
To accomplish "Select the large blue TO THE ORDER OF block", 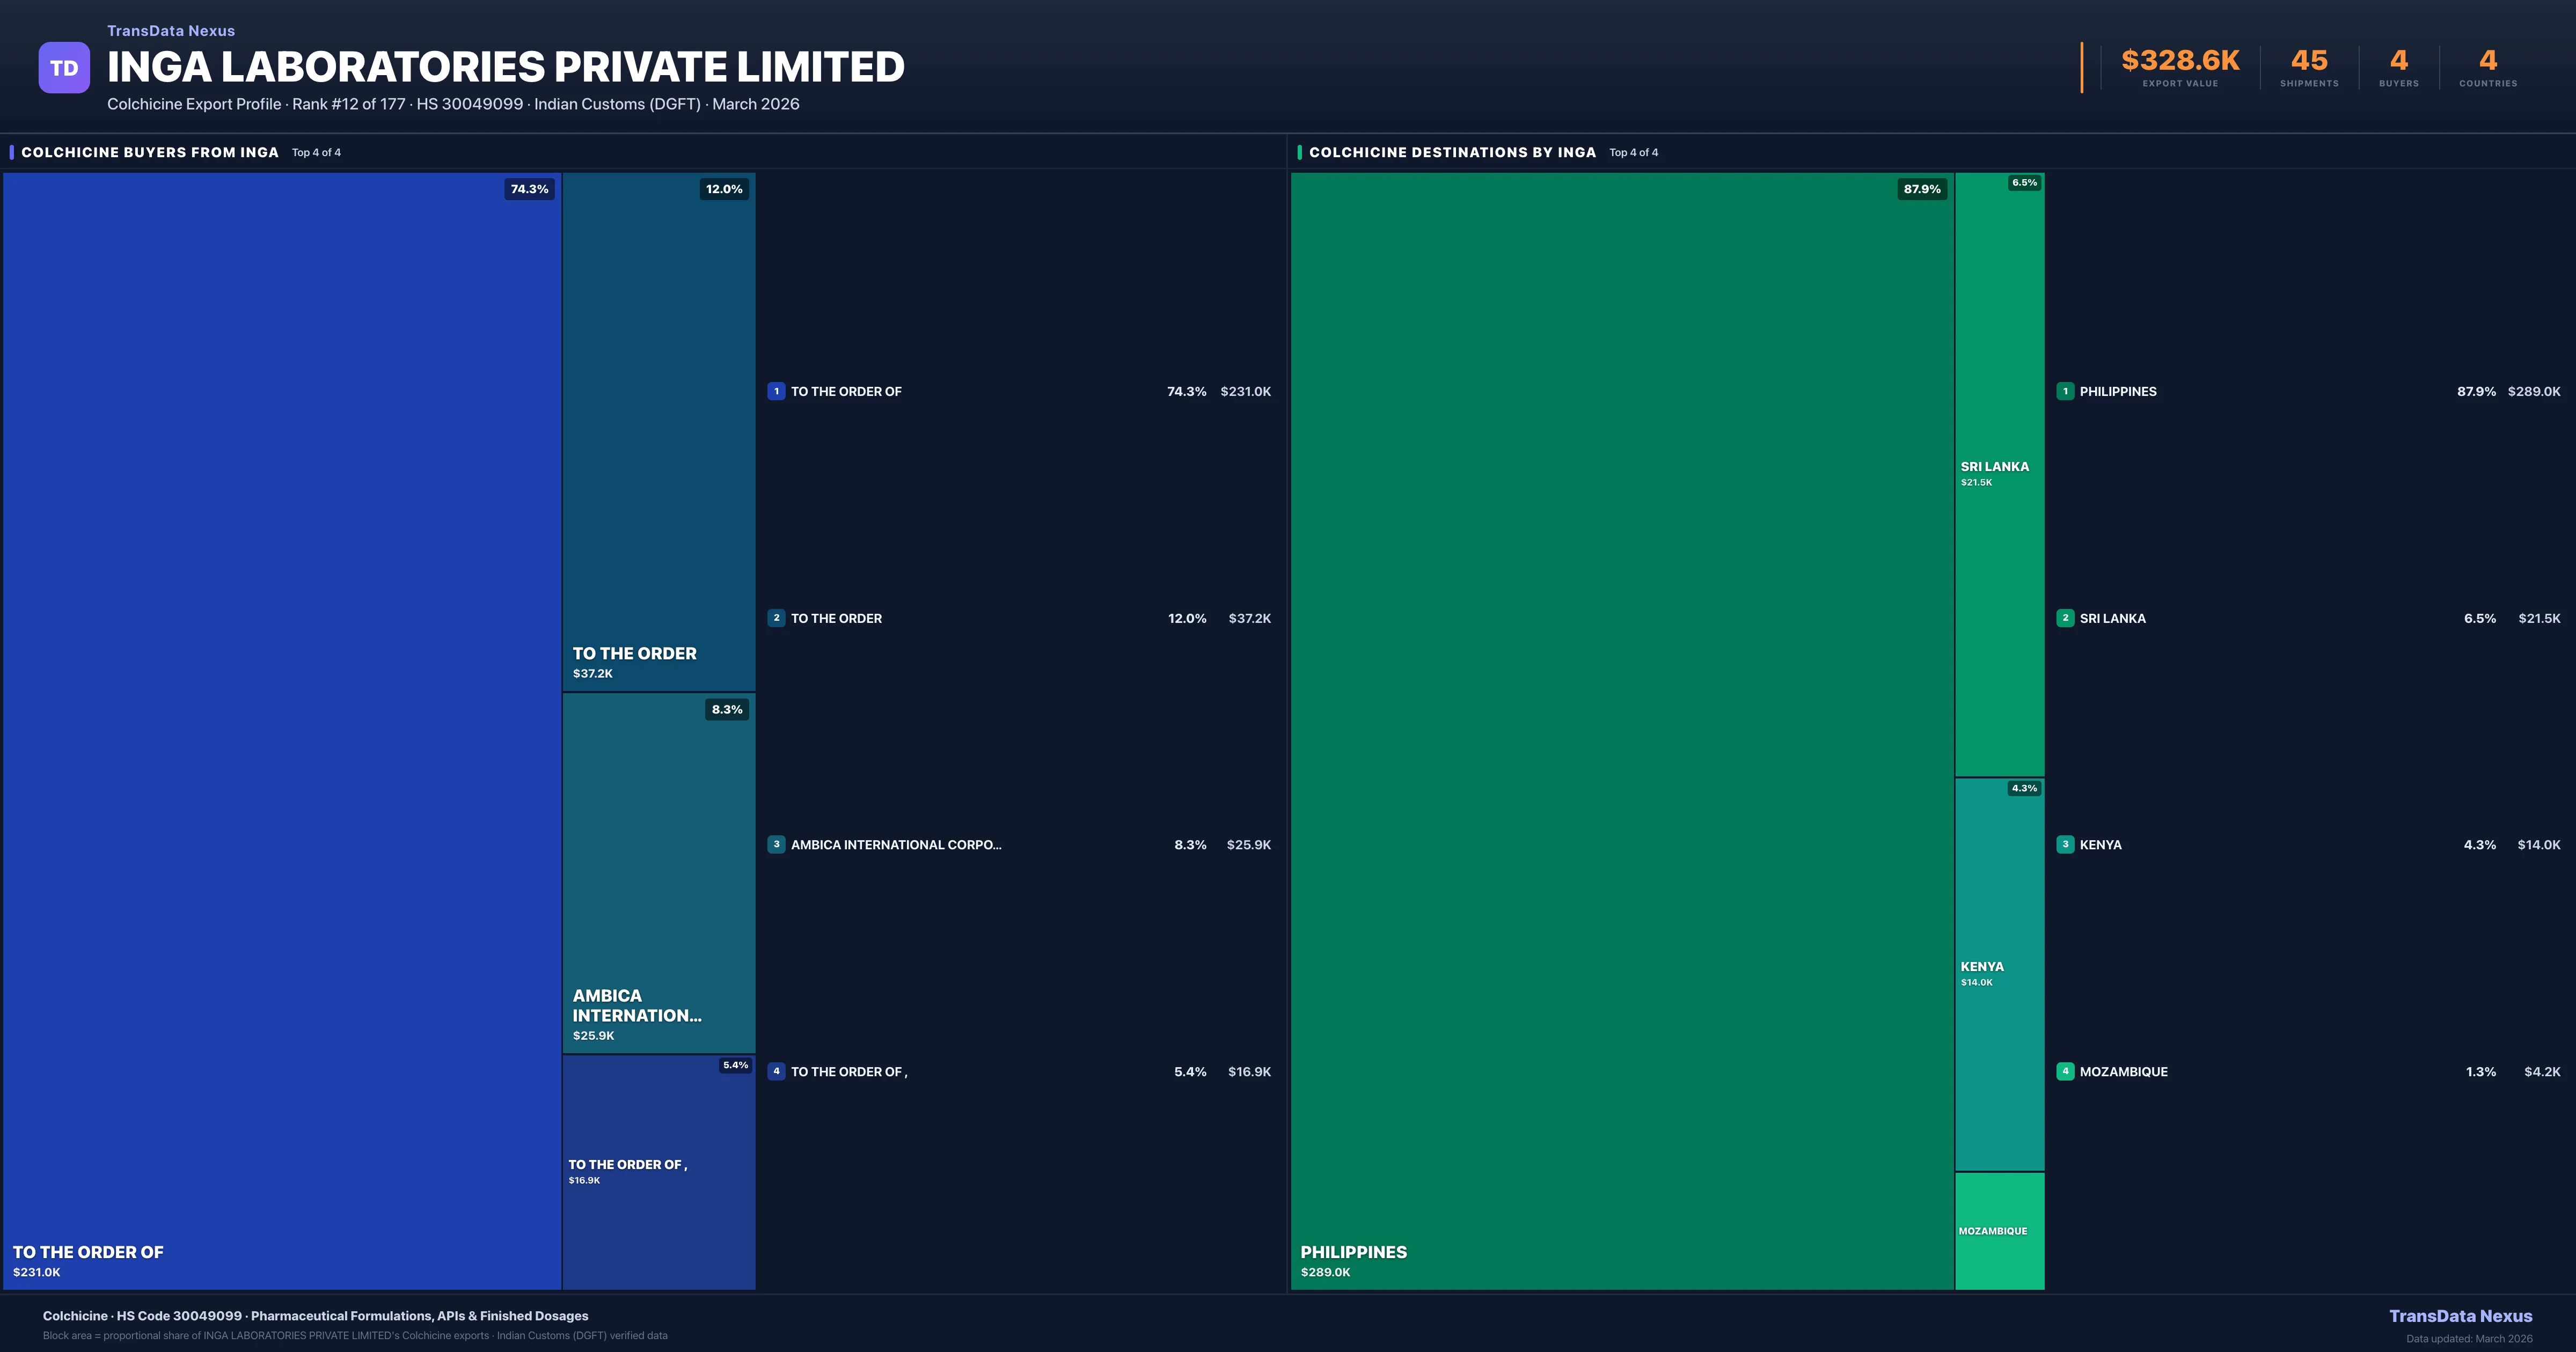I will [x=282, y=730].
